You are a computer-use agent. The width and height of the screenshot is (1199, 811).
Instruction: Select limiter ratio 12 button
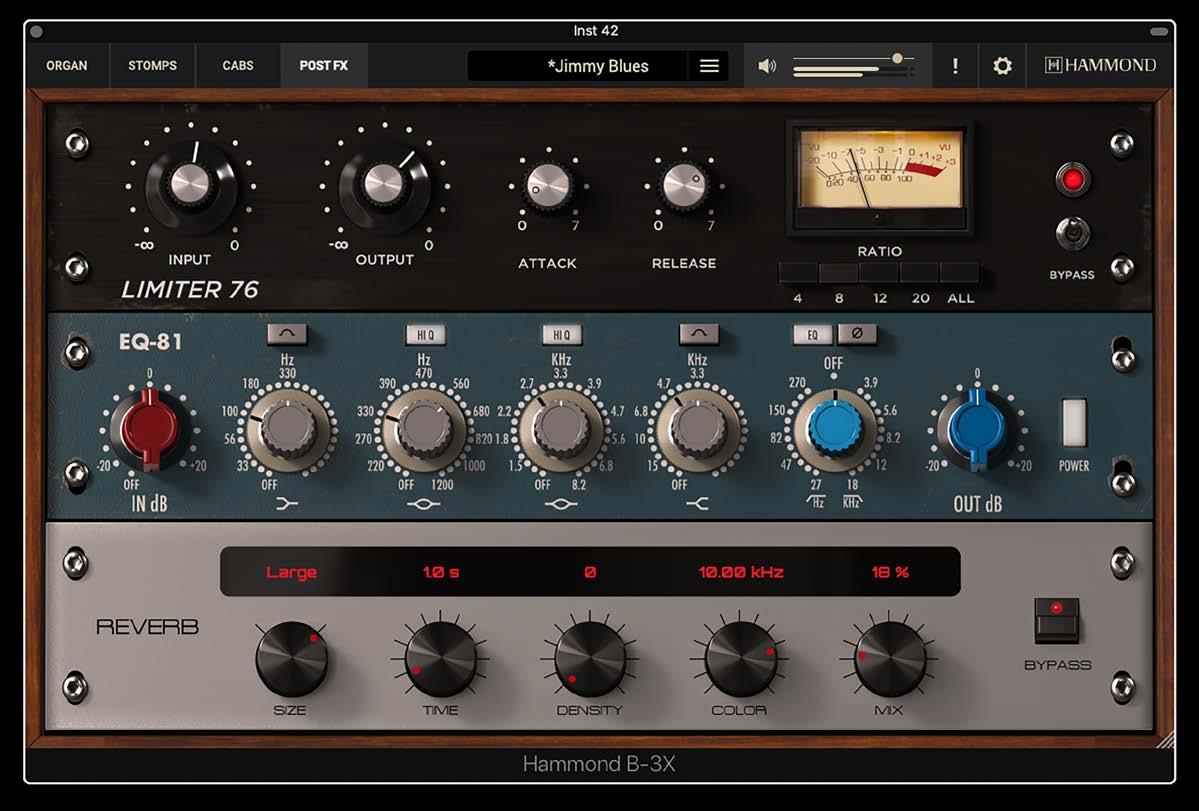[879, 274]
